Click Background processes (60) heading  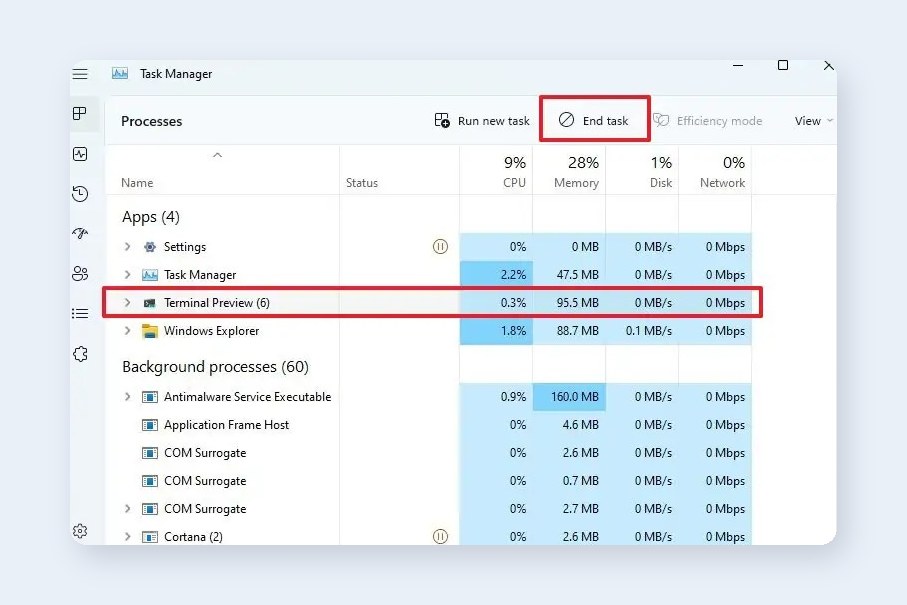tap(215, 367)
